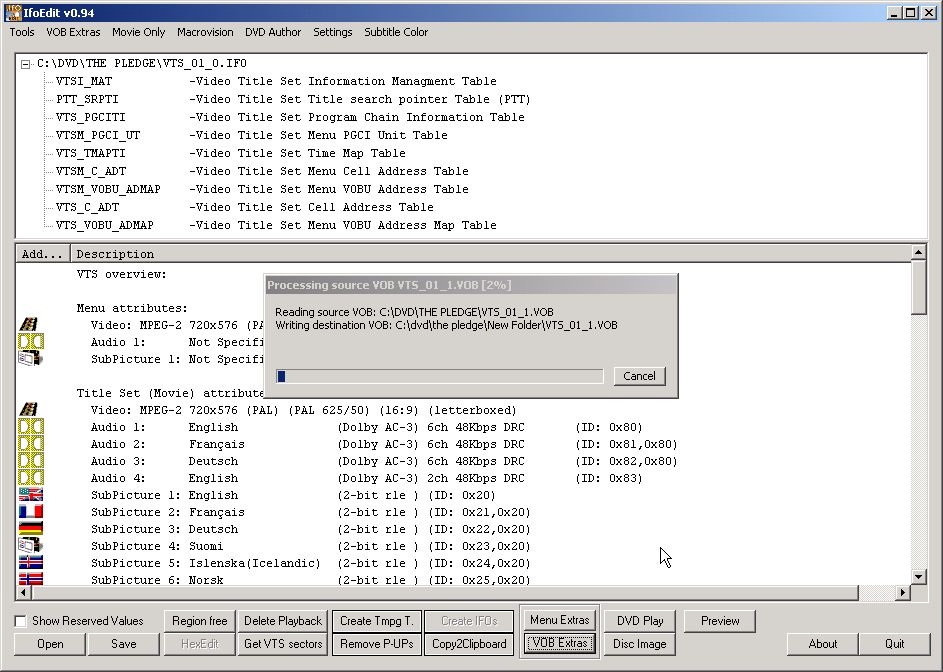
Task: Select the VTS_TMAPTI tree item
Action: (x=91, y=153)
